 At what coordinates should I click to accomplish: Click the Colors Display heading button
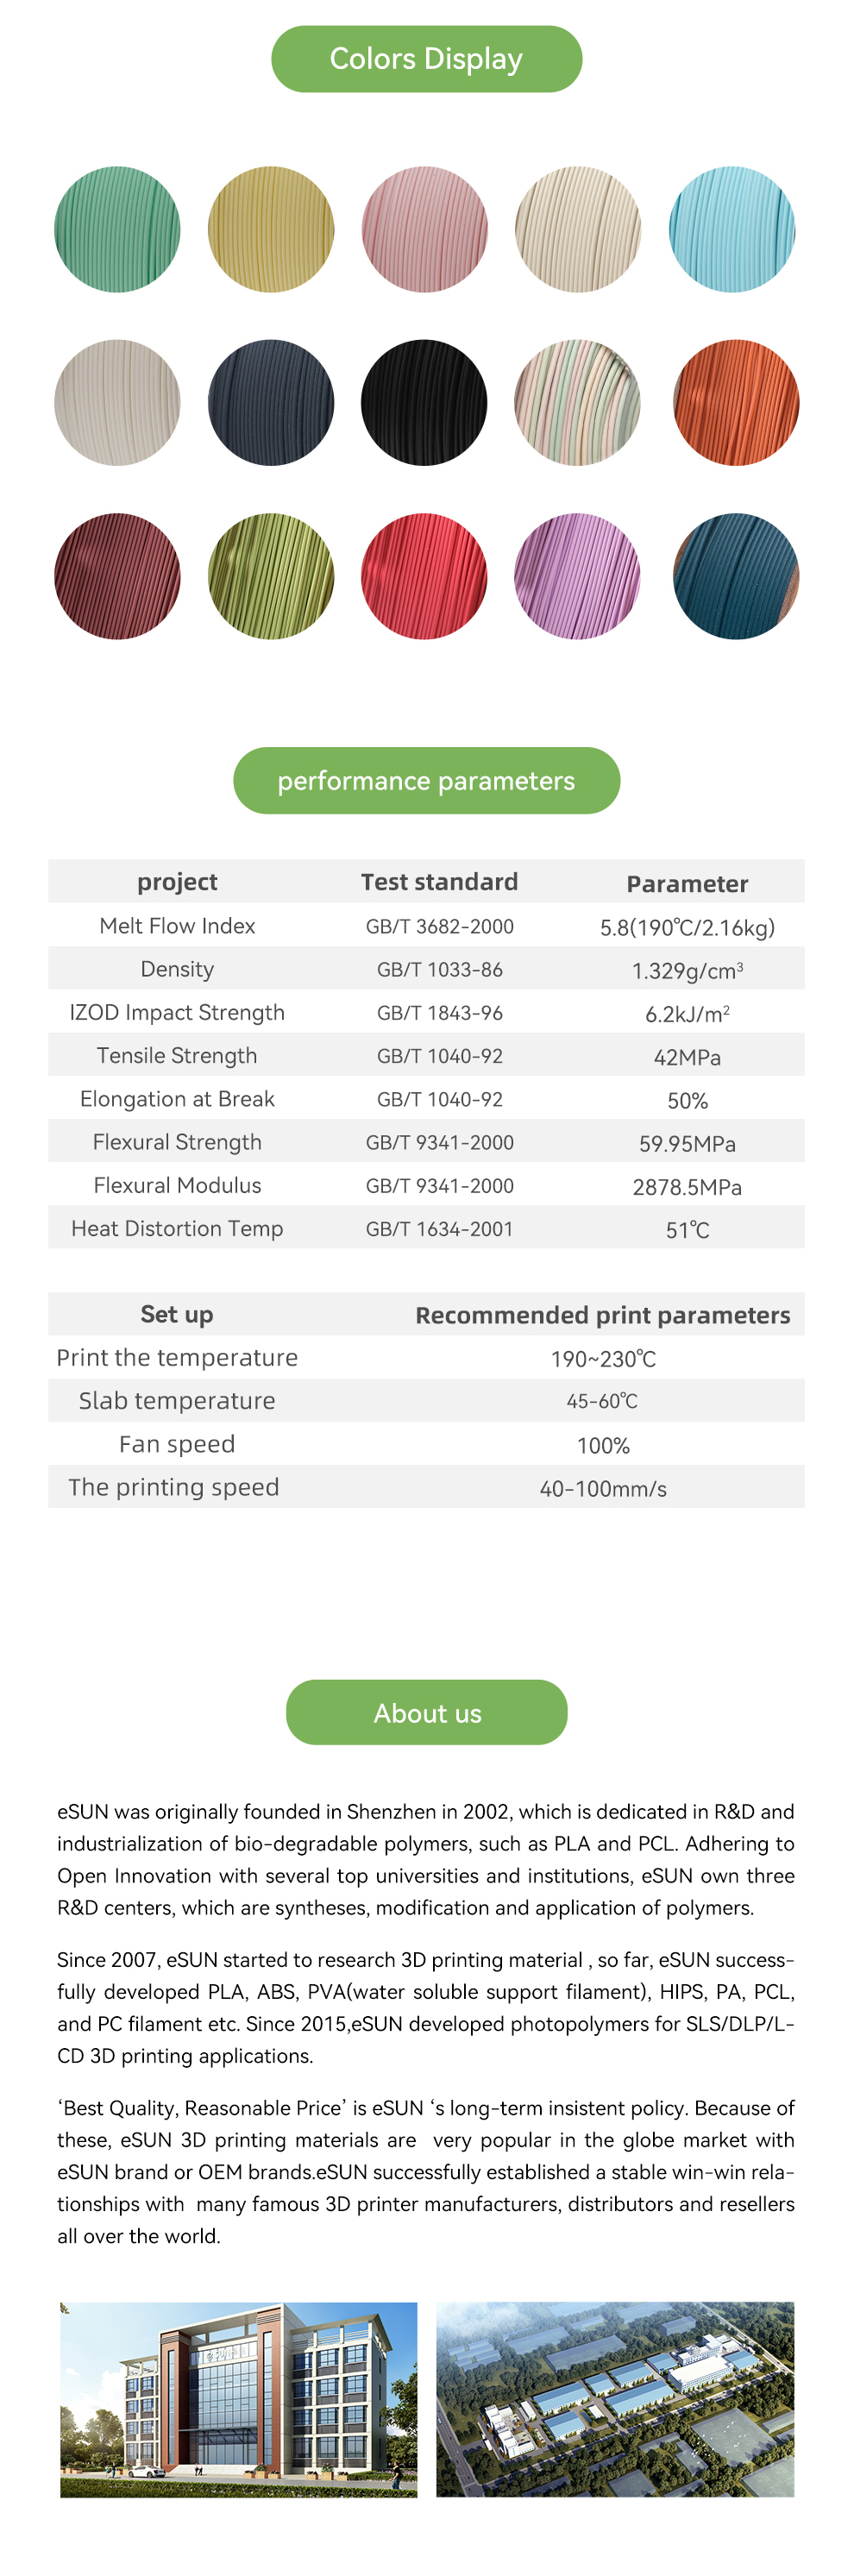point(427,59)
